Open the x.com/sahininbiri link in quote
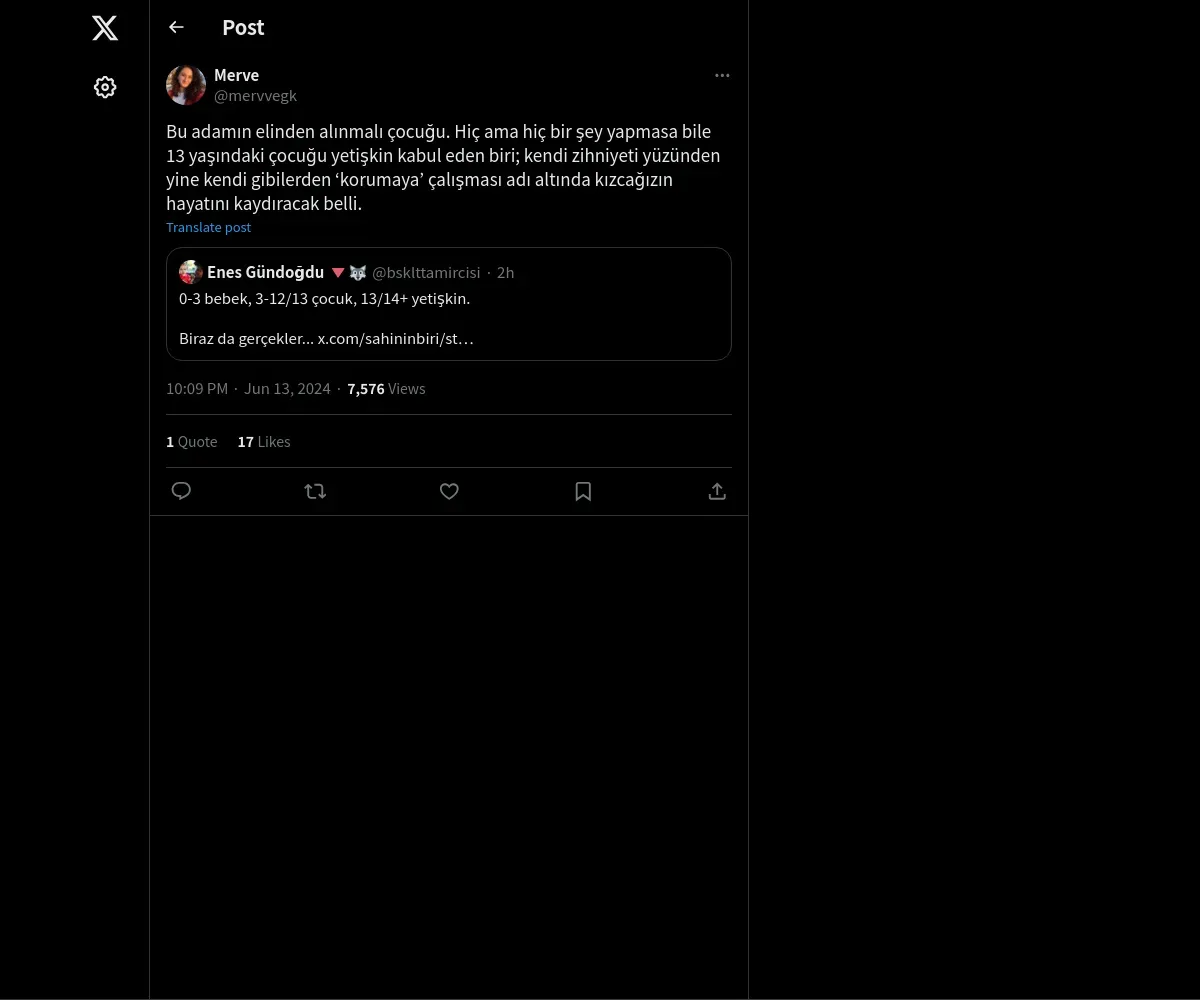Screen dimensions: 1200x1000 (395, 338)
